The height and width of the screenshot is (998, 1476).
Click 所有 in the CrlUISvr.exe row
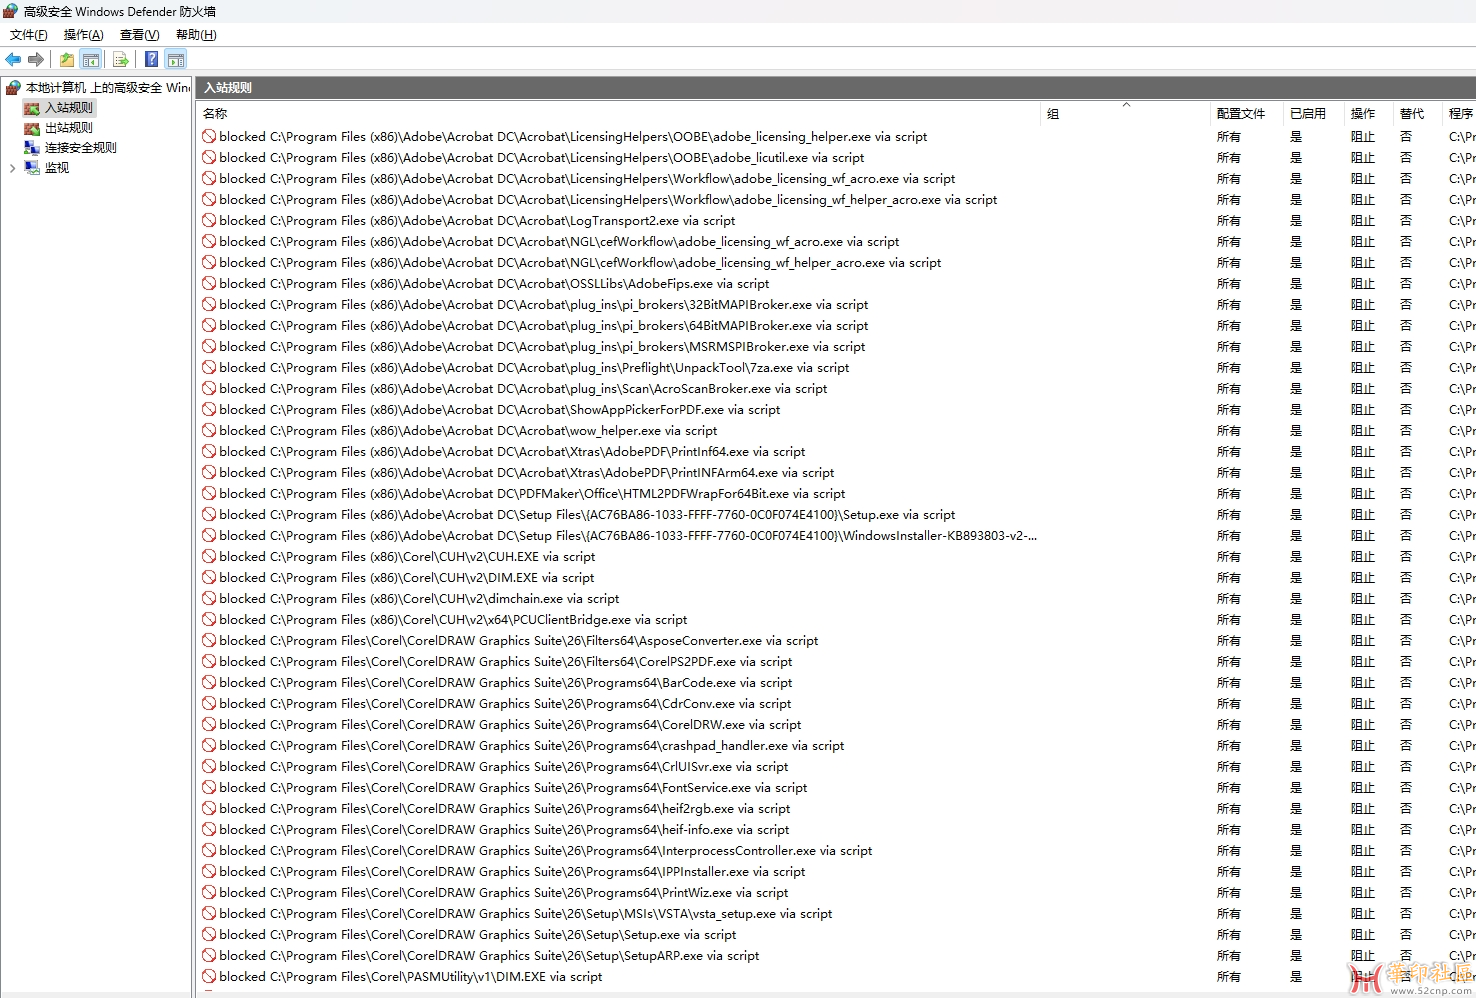pos(1228,766)
